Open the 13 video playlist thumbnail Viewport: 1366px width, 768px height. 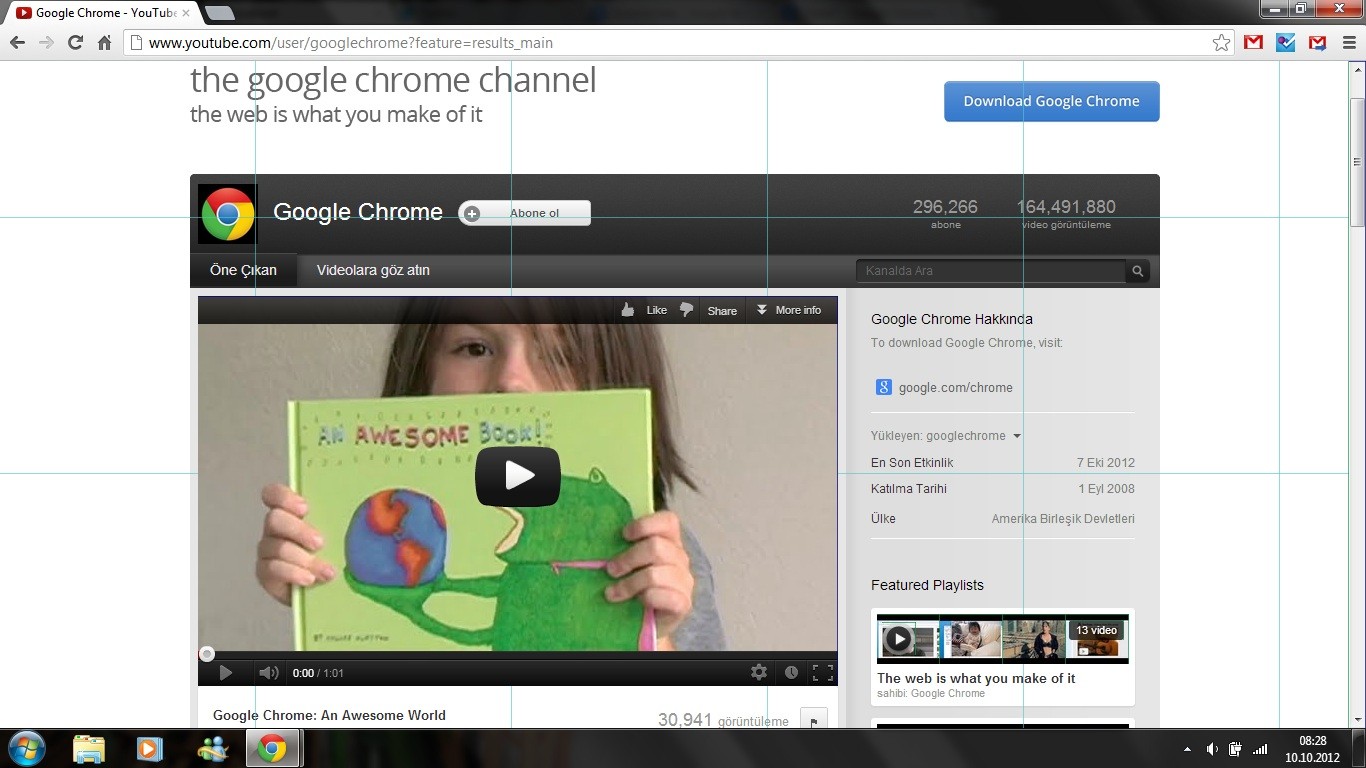click(1003, 639)
